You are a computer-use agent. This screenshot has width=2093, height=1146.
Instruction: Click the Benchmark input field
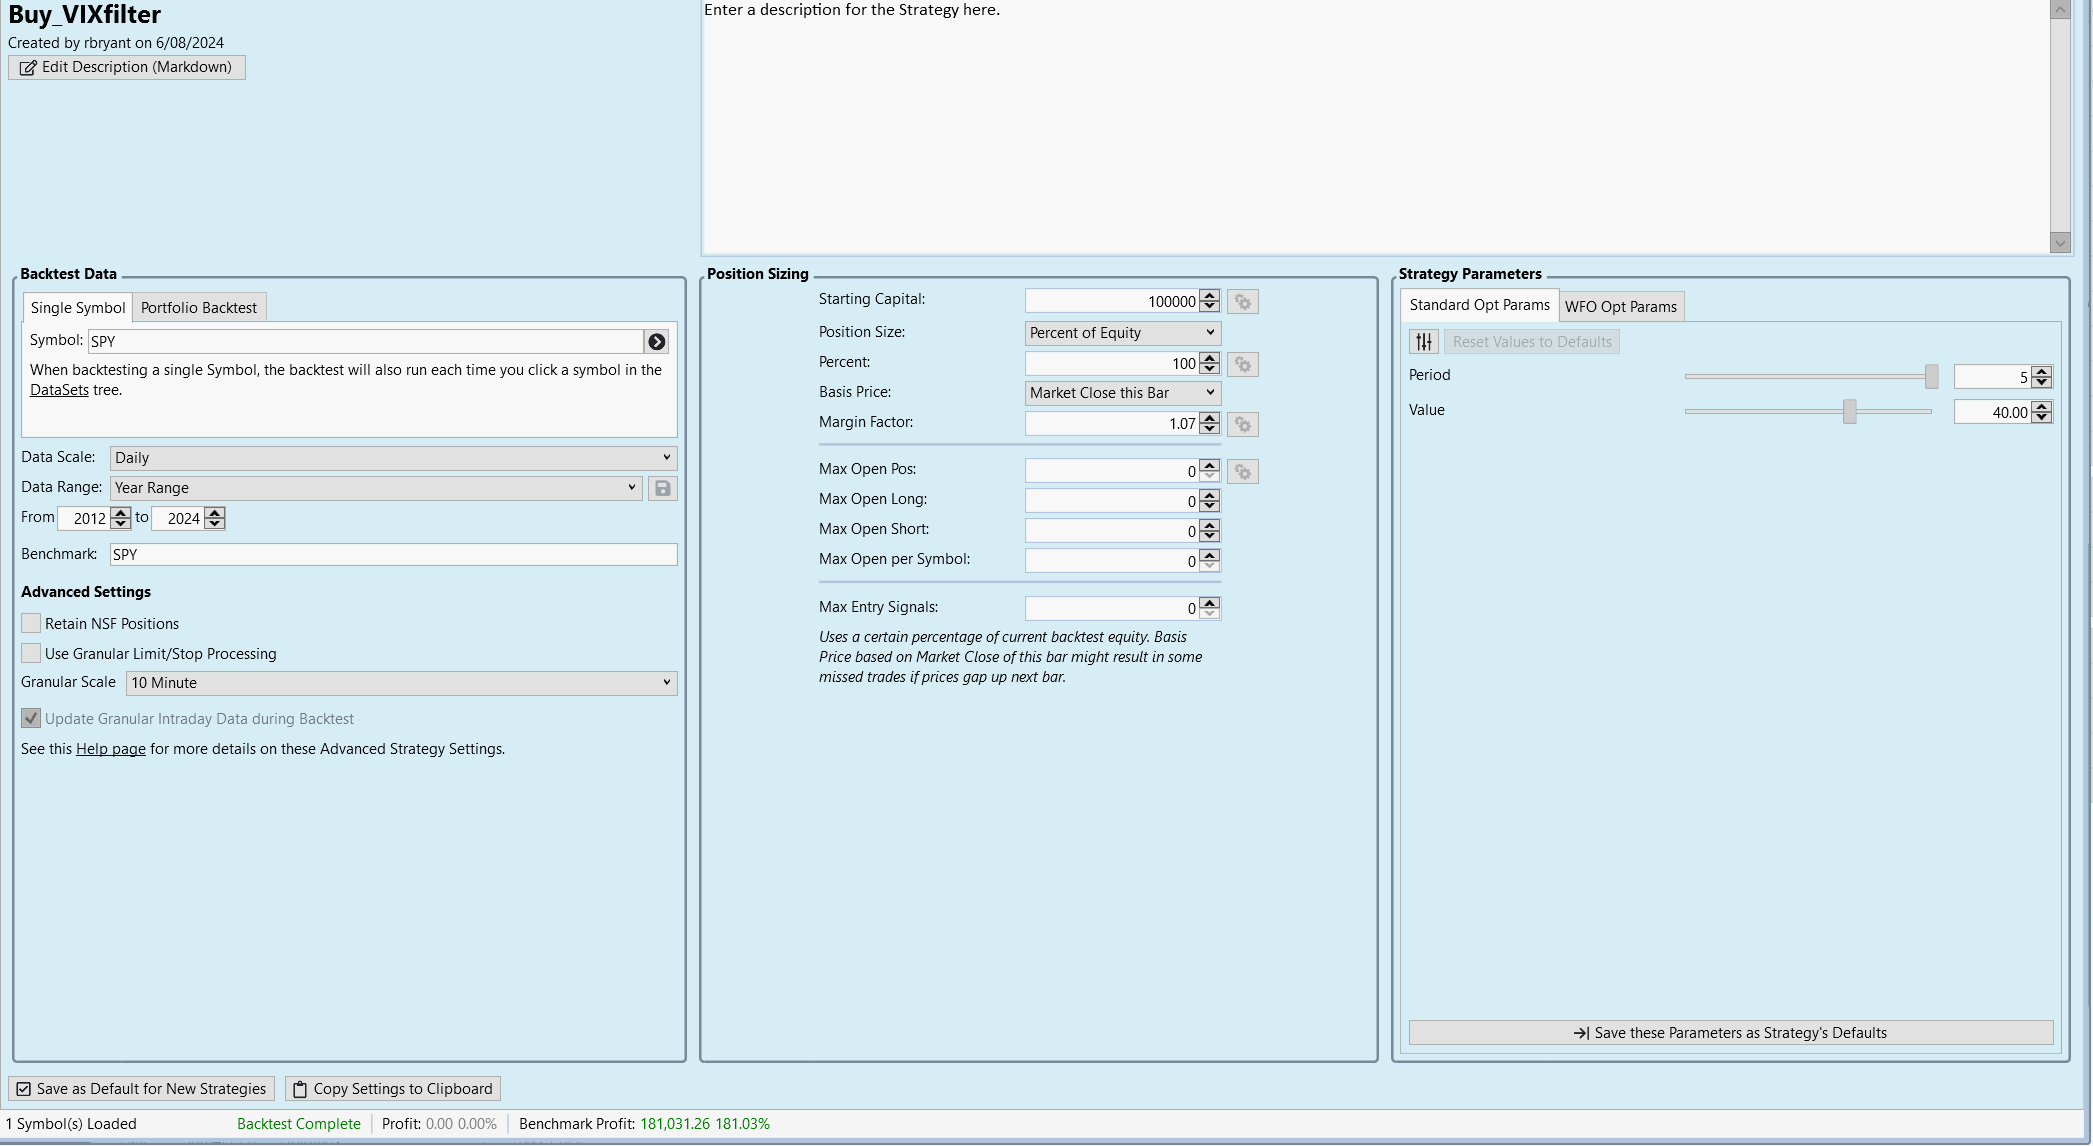[393, 554]
